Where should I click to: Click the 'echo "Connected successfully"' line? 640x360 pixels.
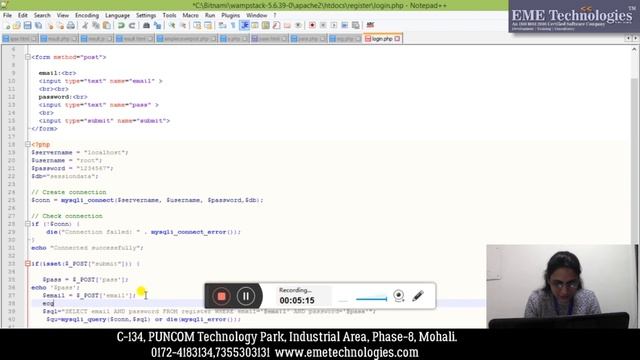[87, 248]
